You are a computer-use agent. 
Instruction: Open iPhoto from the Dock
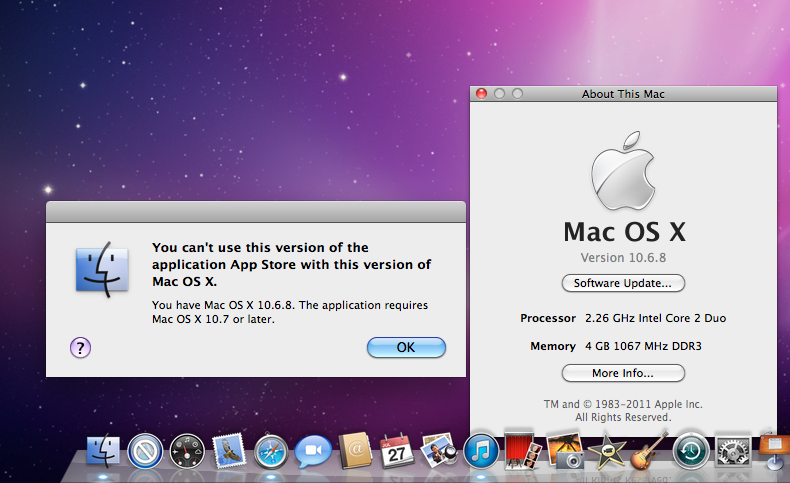coord(565,451)
